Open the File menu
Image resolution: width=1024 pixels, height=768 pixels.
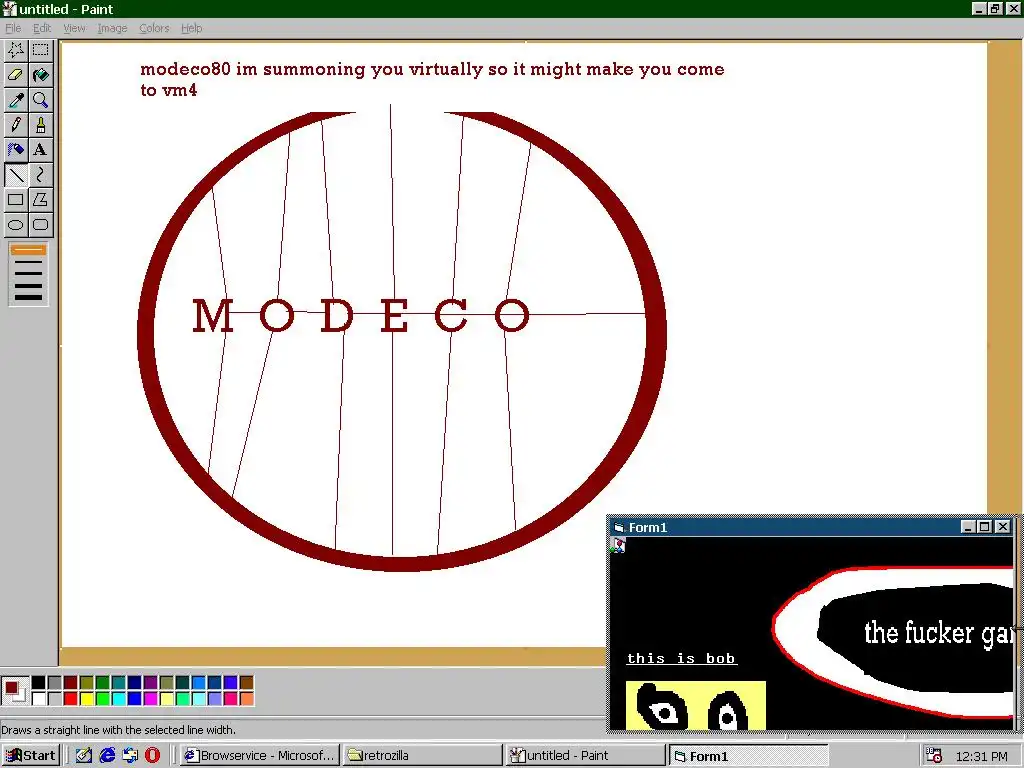click(x=13, y=28)
